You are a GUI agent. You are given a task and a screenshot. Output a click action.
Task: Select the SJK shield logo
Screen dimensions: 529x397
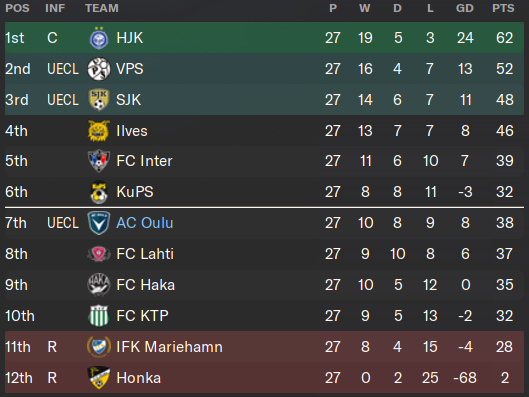pos(99,100)
